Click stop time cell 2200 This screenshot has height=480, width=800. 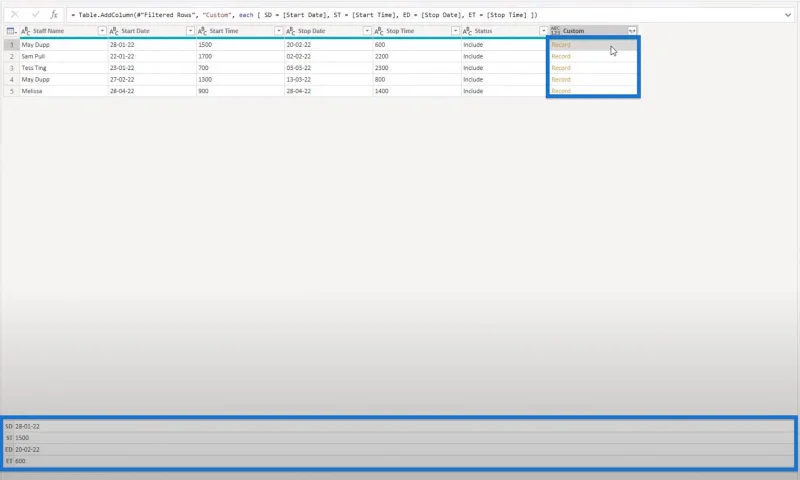[416, 57]
